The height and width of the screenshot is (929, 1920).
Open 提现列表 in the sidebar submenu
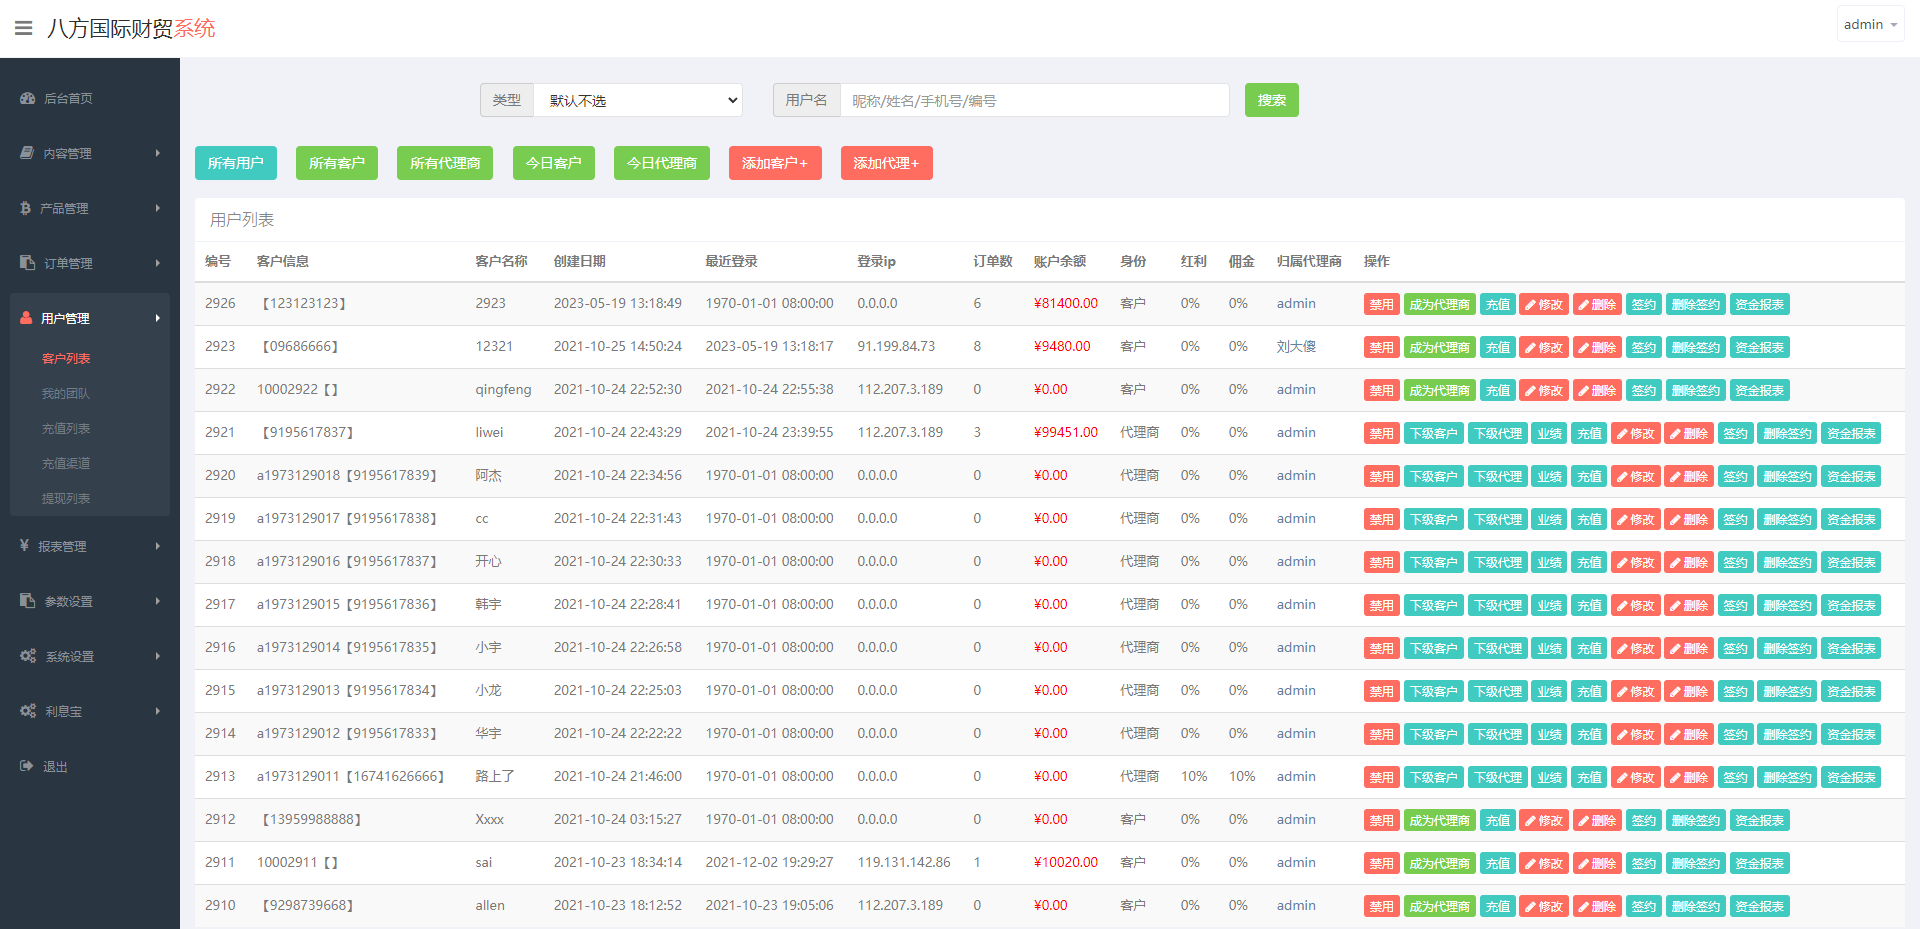(66, 498)
